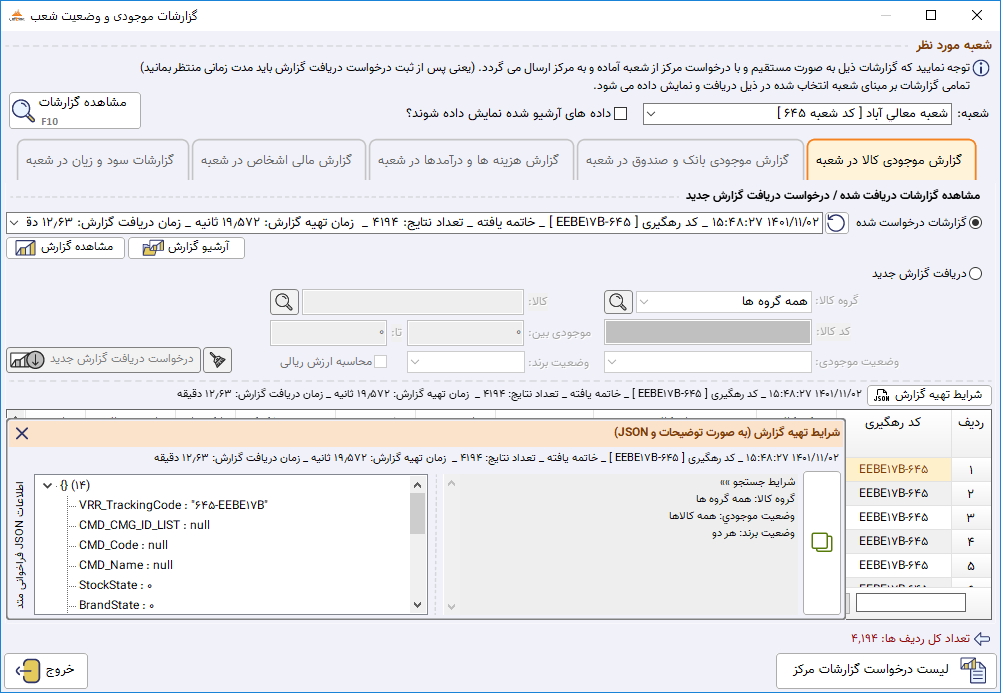1001x693 pixels.
Task: Click the filter box below کد رهگیری column
Action: 910,603
